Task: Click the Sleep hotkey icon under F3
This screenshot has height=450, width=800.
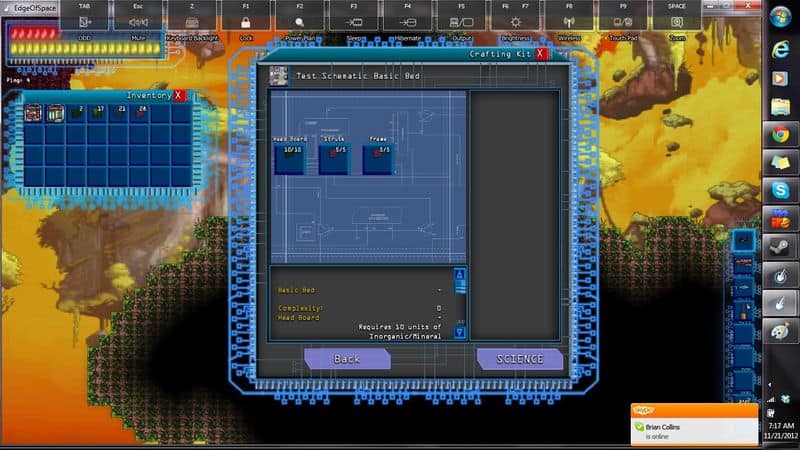Action: click(354, 22)
